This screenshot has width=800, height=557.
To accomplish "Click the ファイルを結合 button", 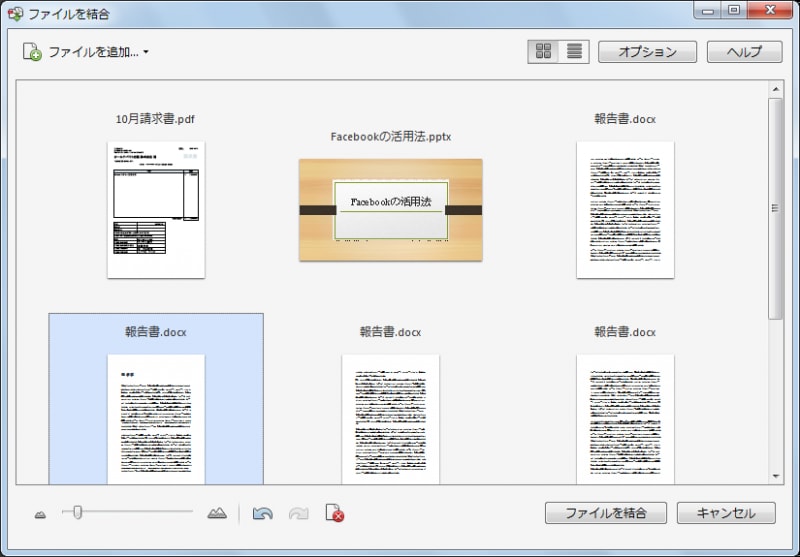I will (x=606, y=513).
